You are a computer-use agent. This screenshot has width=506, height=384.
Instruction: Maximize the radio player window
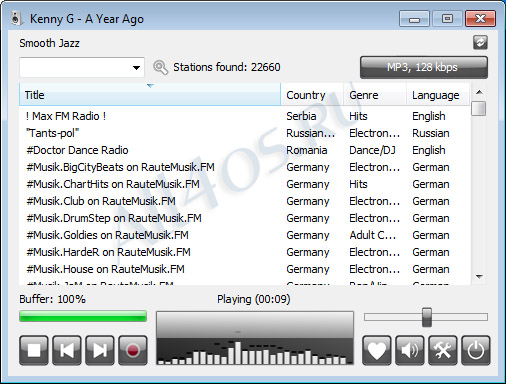tap(447, 19)
